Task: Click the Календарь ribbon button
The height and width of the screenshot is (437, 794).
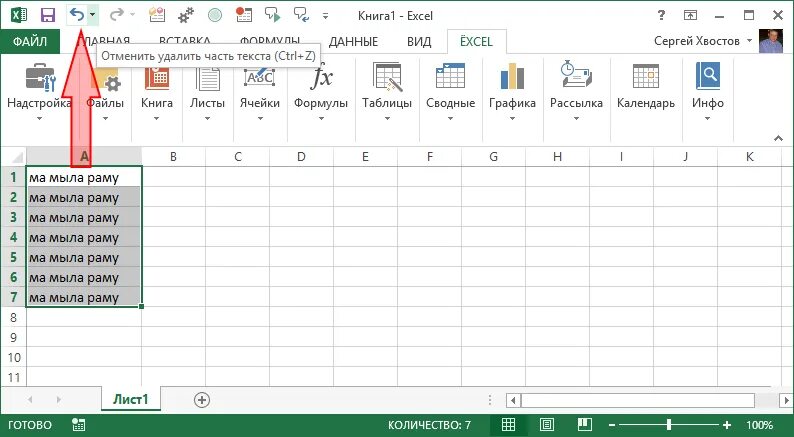Action: point(646,86)
